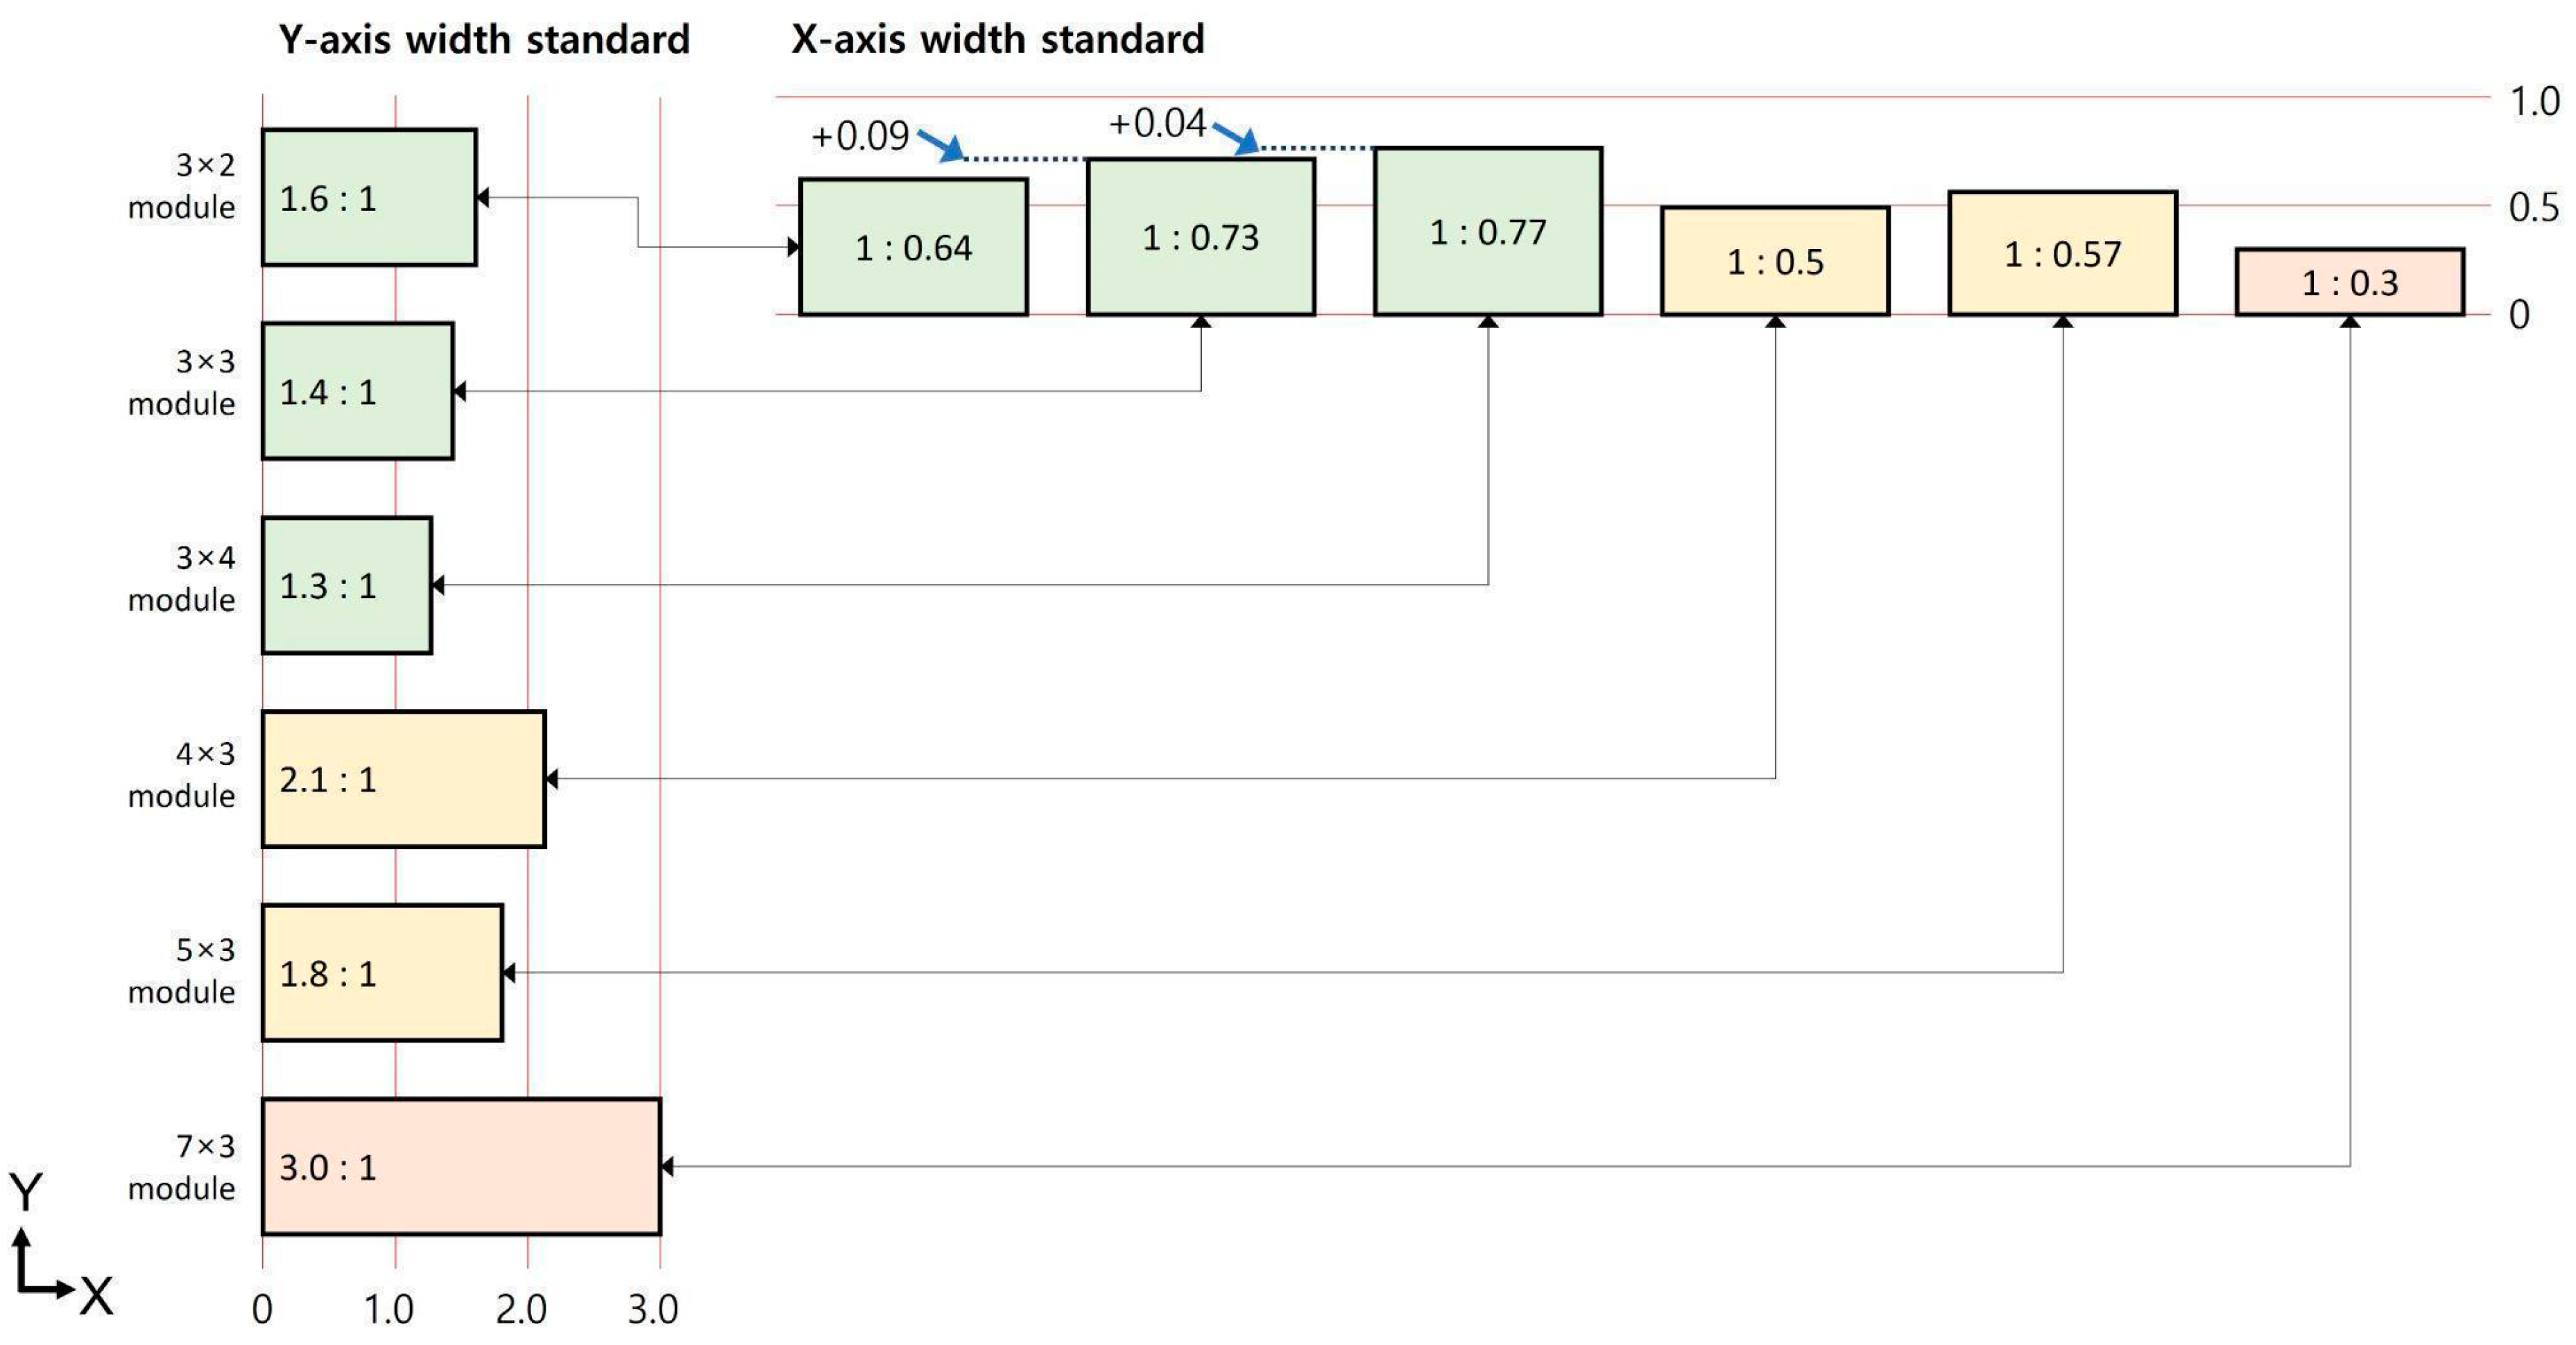The width and height of the screenshot is (2576, 1345).
Task: Click the 4×3 module label
Action: pyautogui.click(x=183, y=775)
